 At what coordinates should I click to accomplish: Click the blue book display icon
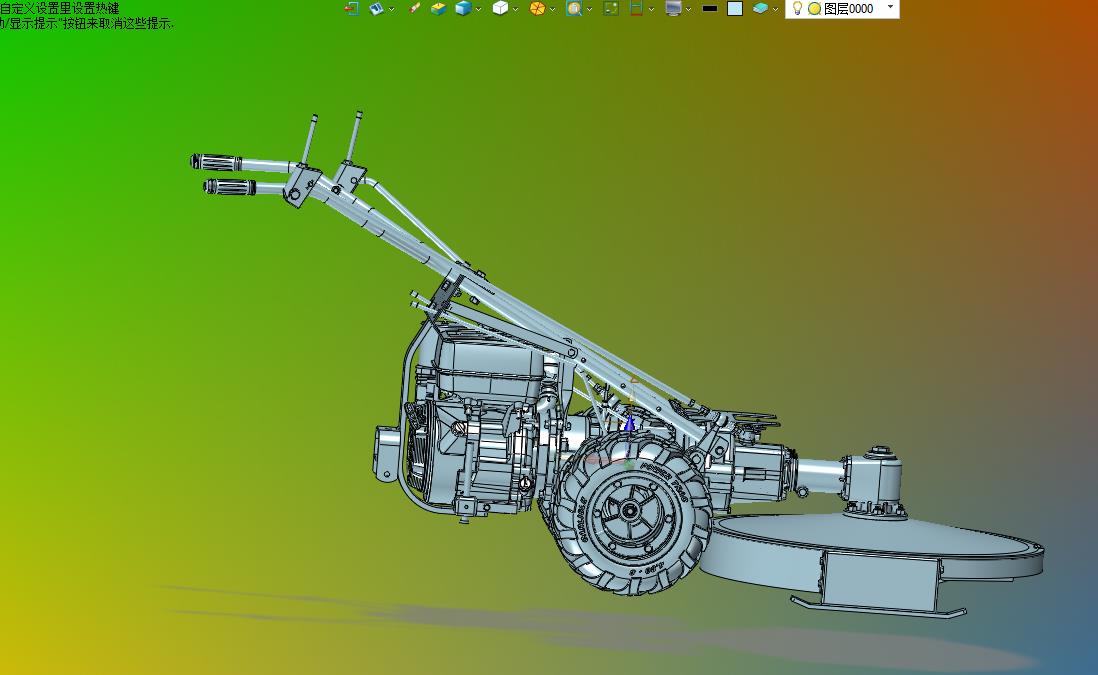point(377,8)
